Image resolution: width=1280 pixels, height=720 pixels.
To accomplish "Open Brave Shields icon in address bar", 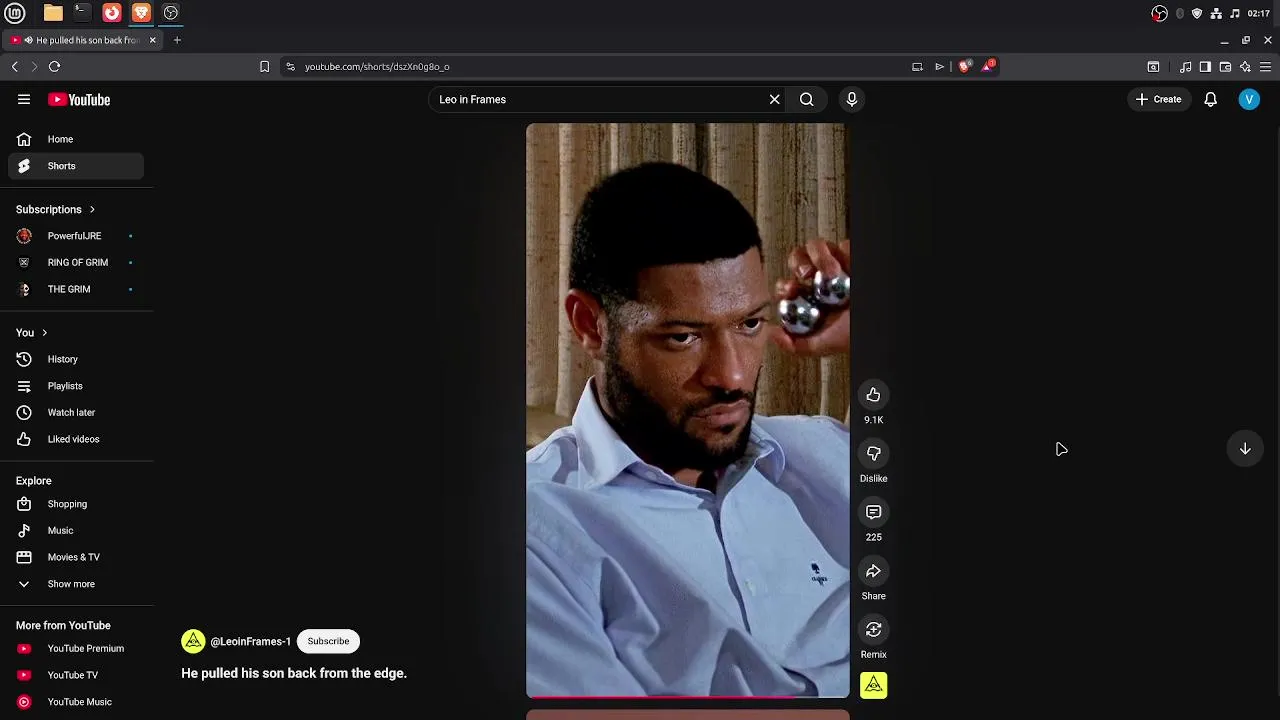I will point(964,66).
